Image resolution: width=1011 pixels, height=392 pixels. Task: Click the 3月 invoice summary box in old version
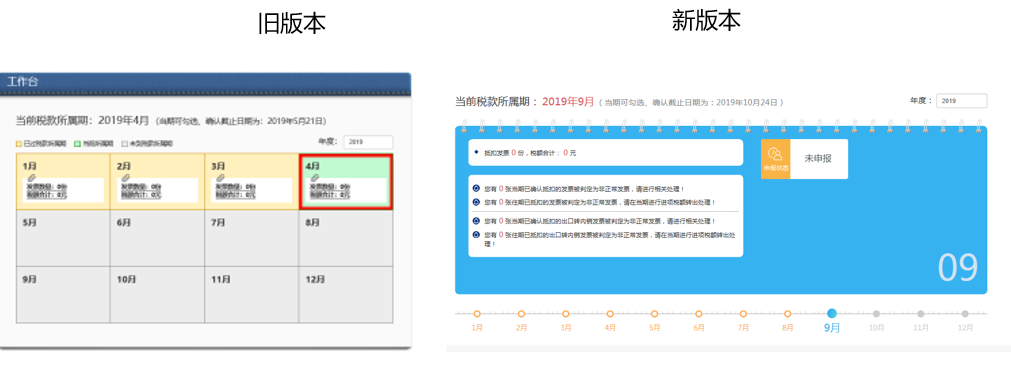pyautogui.click(x=252, y=191)
